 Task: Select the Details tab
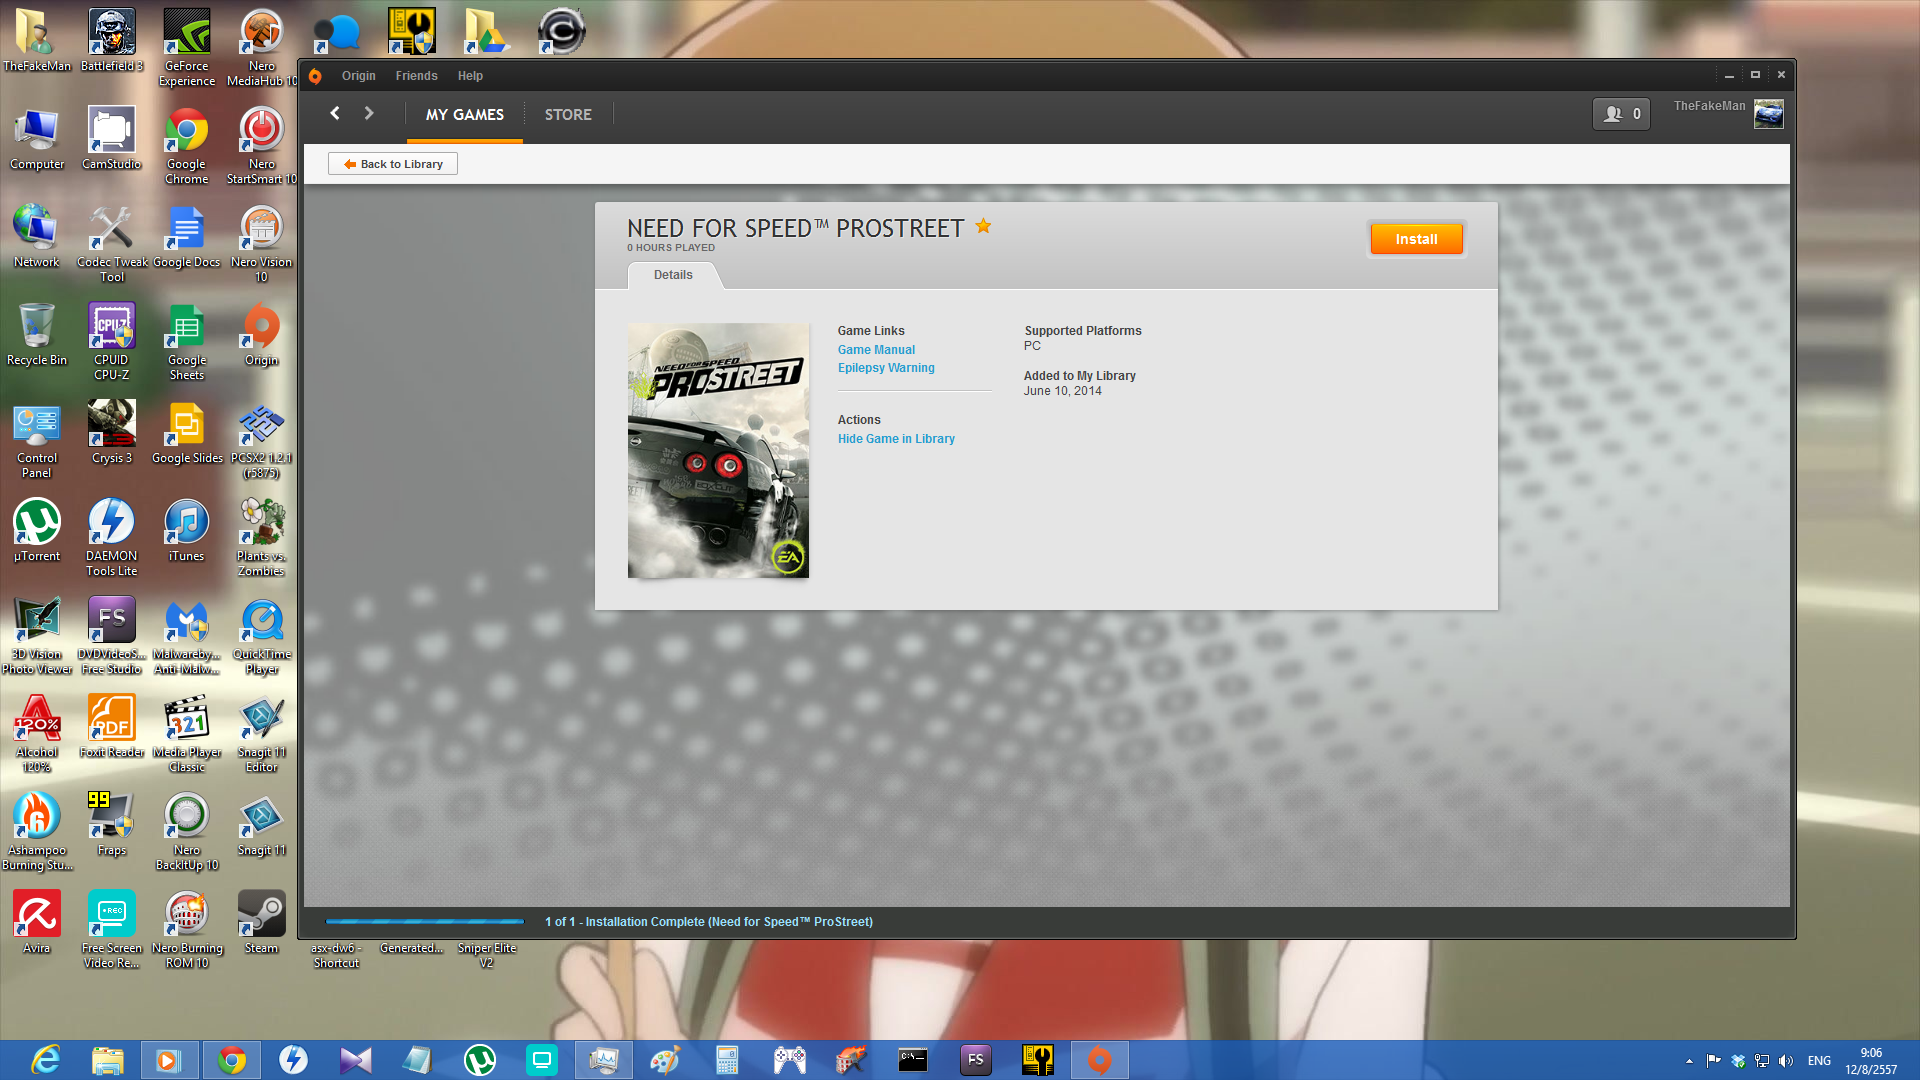(673, 275)
